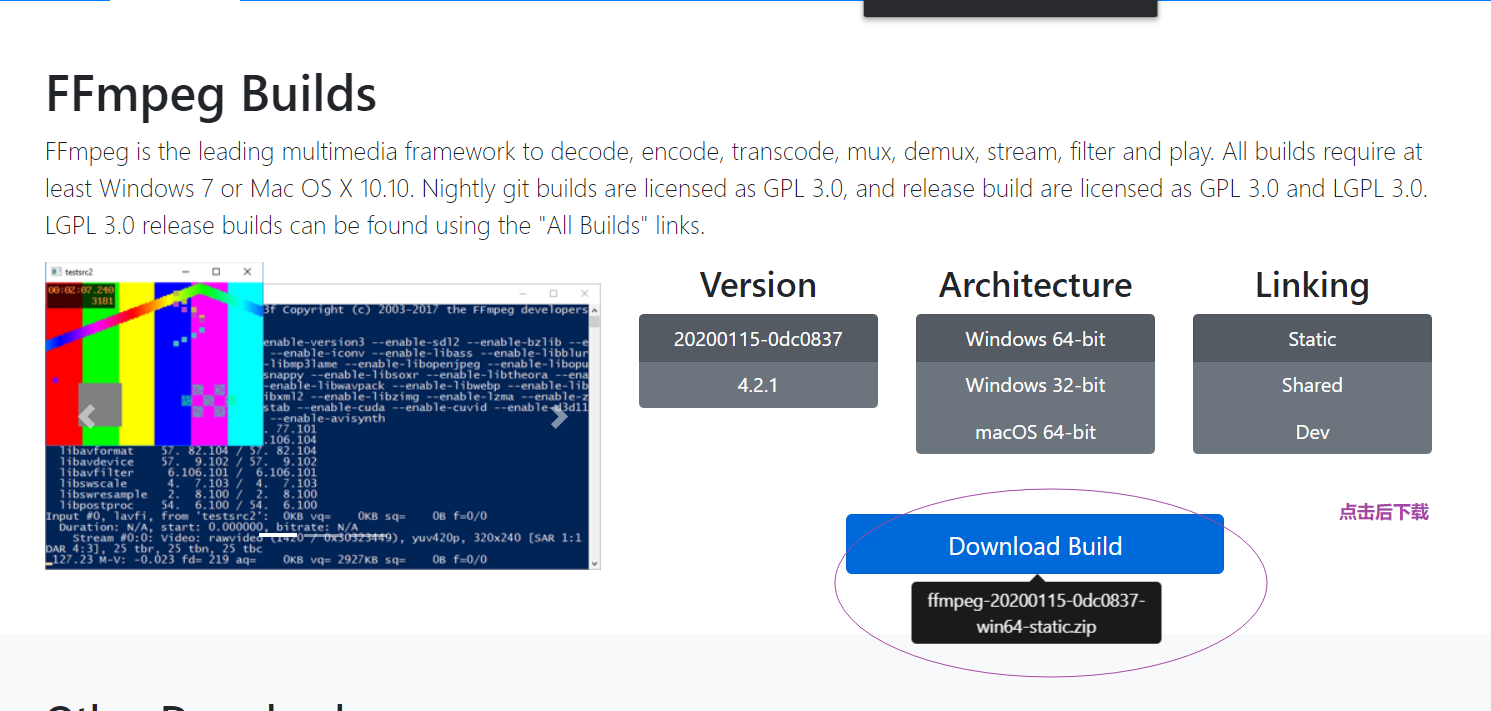Choose Windows 64-bit architecture

[x=1035, y=339]
